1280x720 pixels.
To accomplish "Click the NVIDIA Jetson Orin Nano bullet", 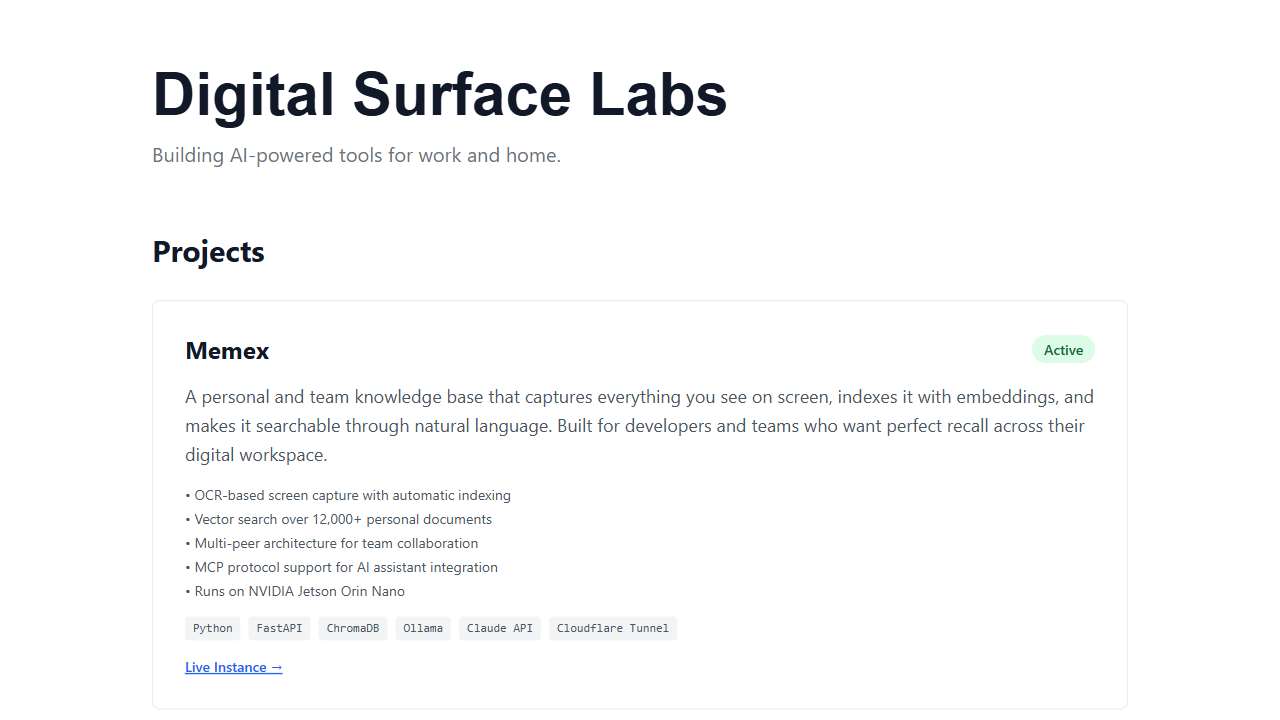I will (x=294, y=591).
